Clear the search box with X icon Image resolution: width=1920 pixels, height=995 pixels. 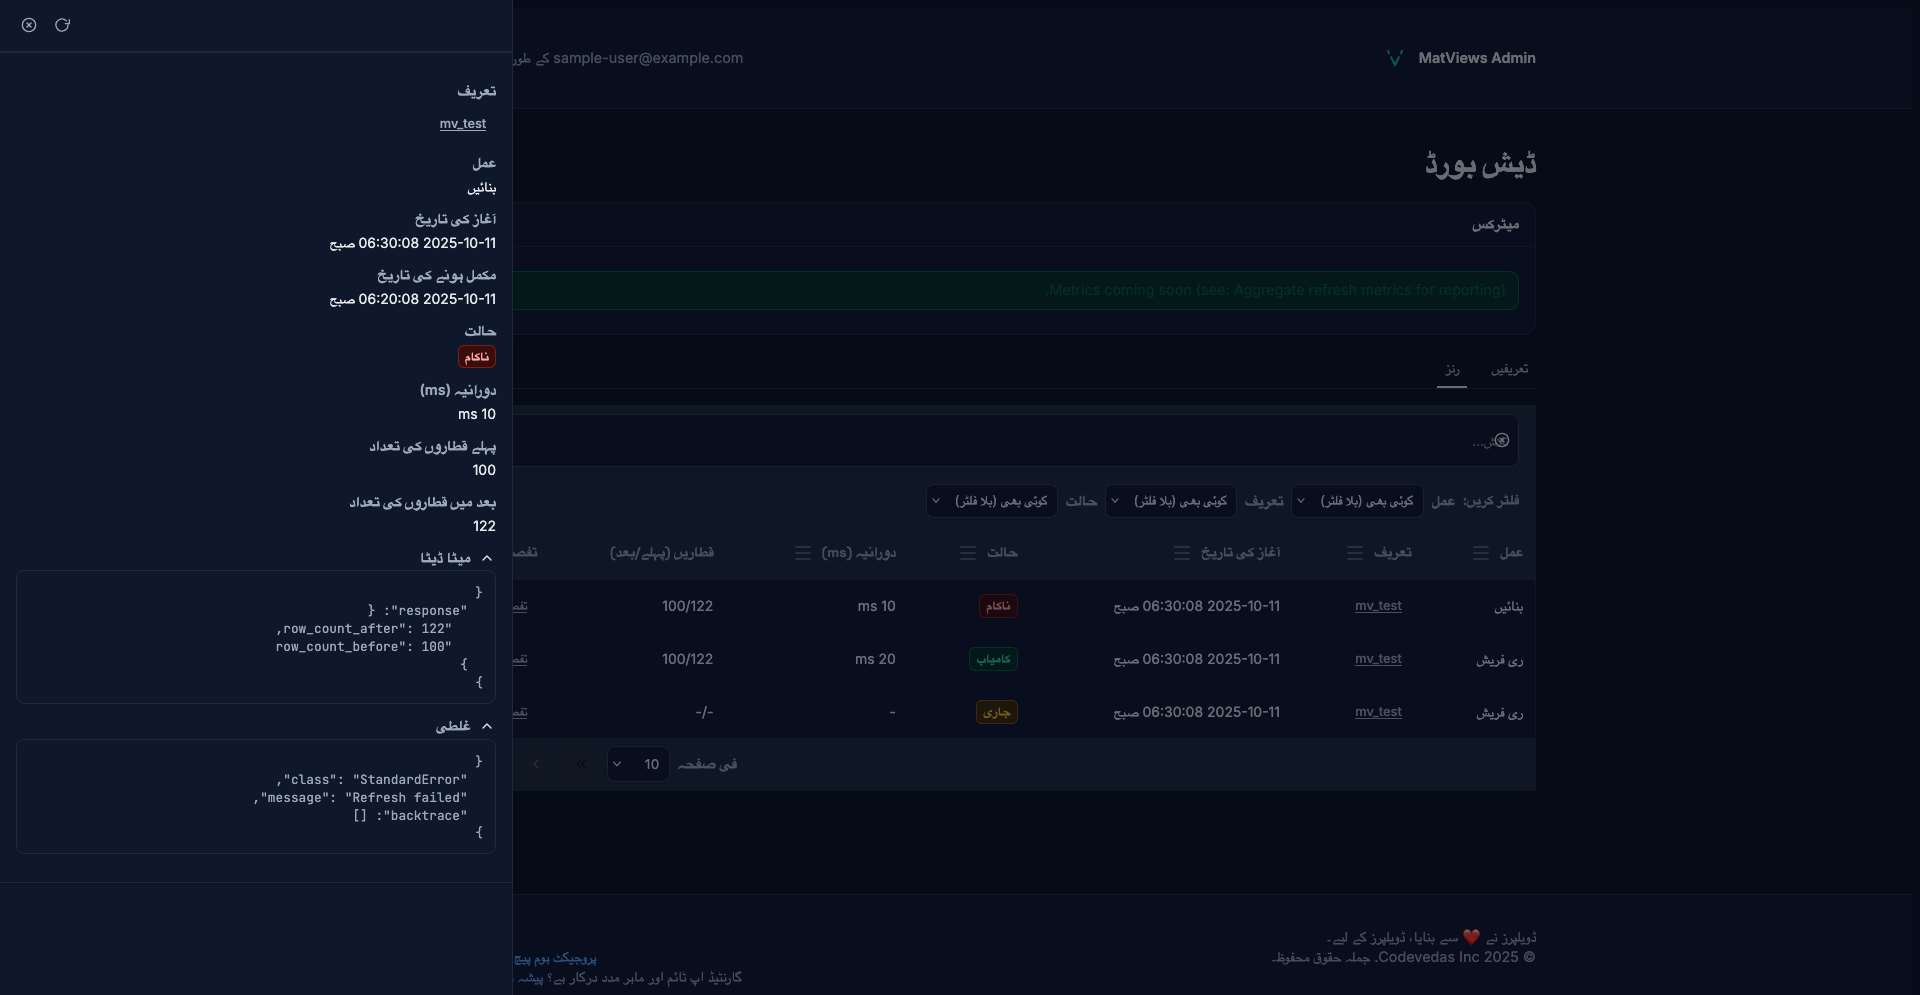(x=1502, y=440)
